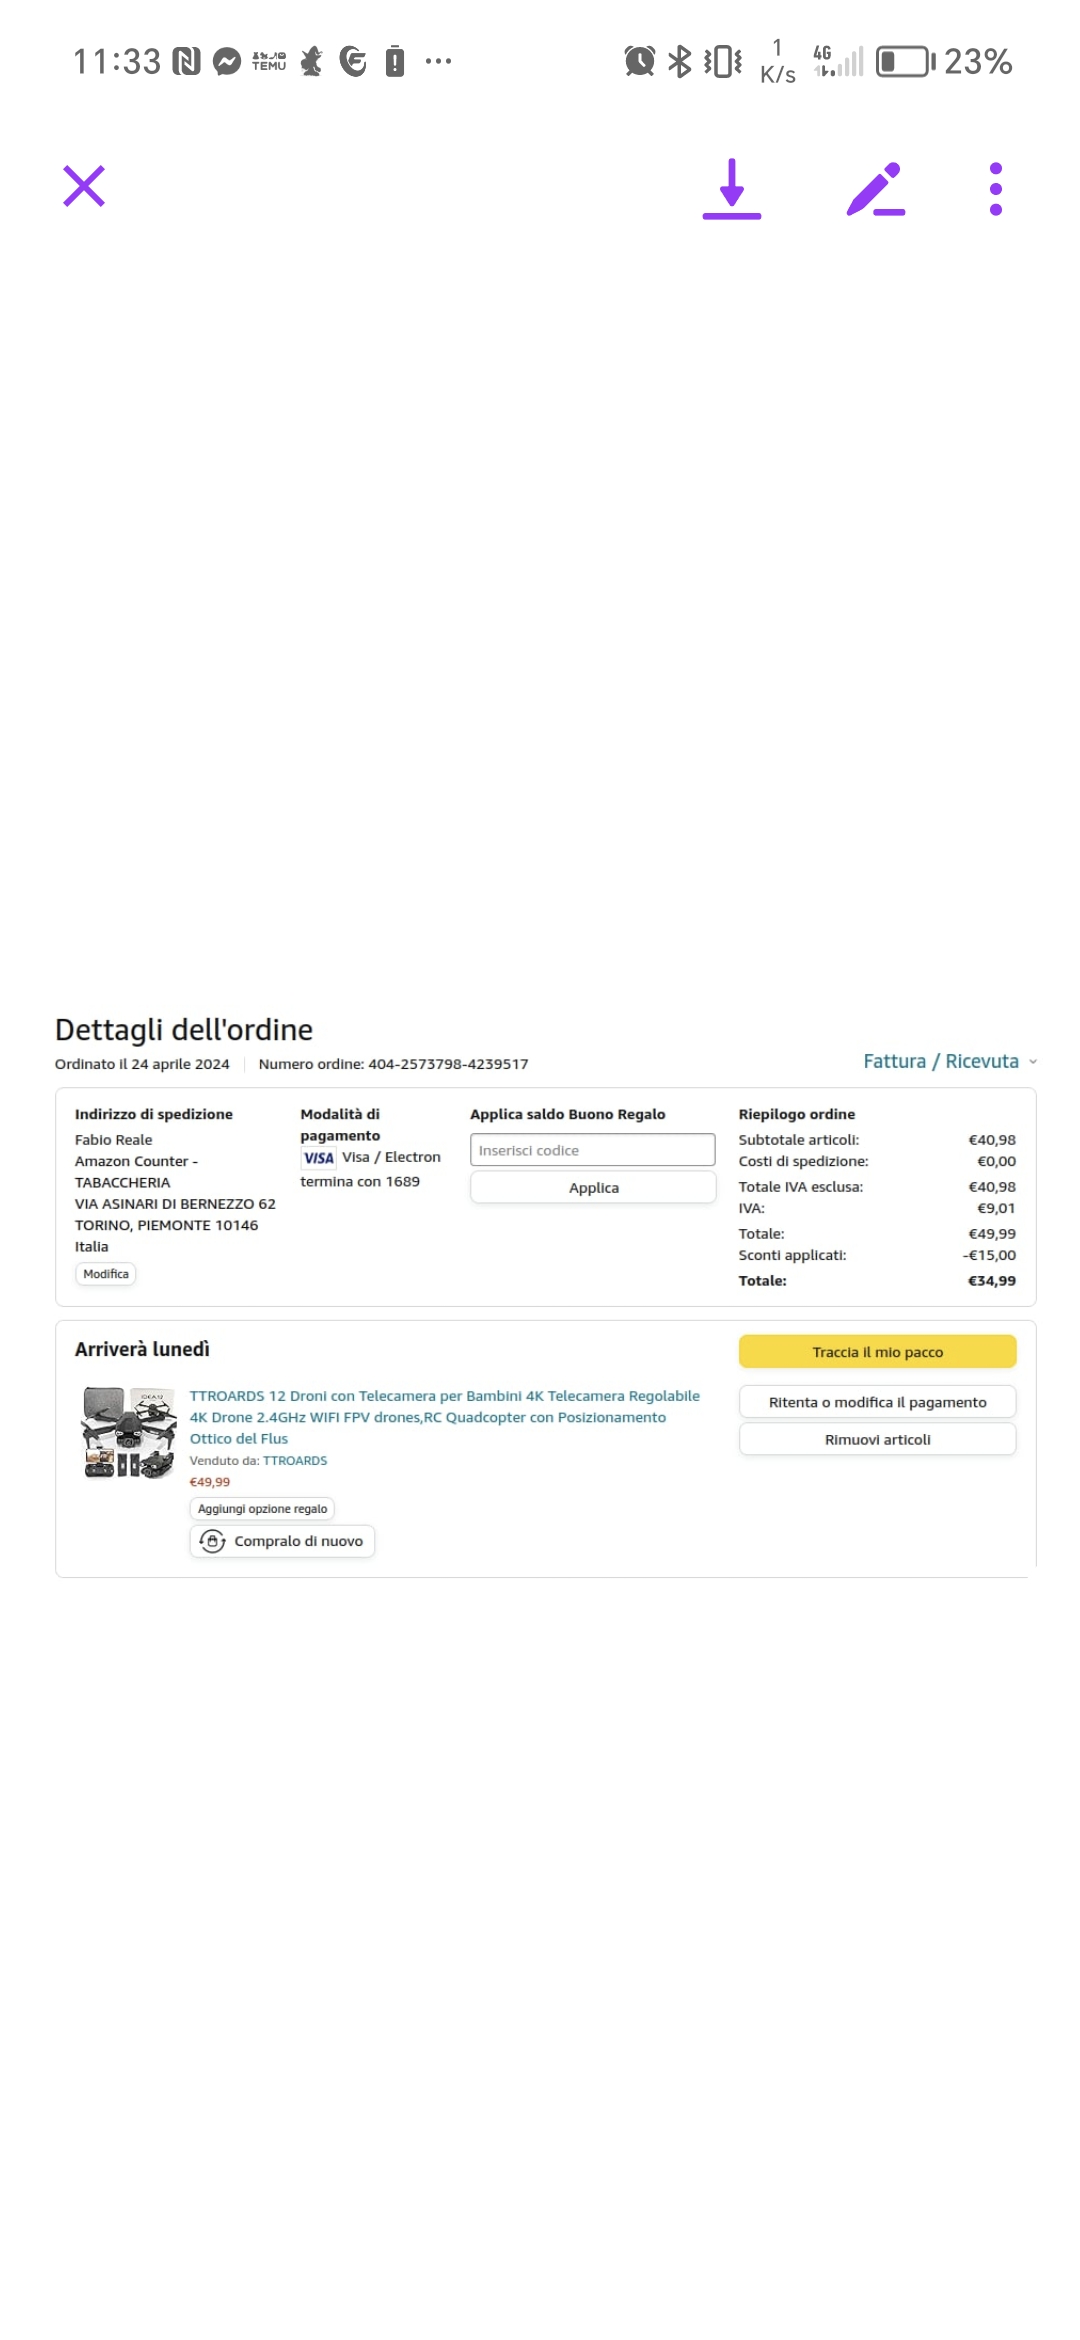
Task: Click the Modifica address button
Action: 106,1274
